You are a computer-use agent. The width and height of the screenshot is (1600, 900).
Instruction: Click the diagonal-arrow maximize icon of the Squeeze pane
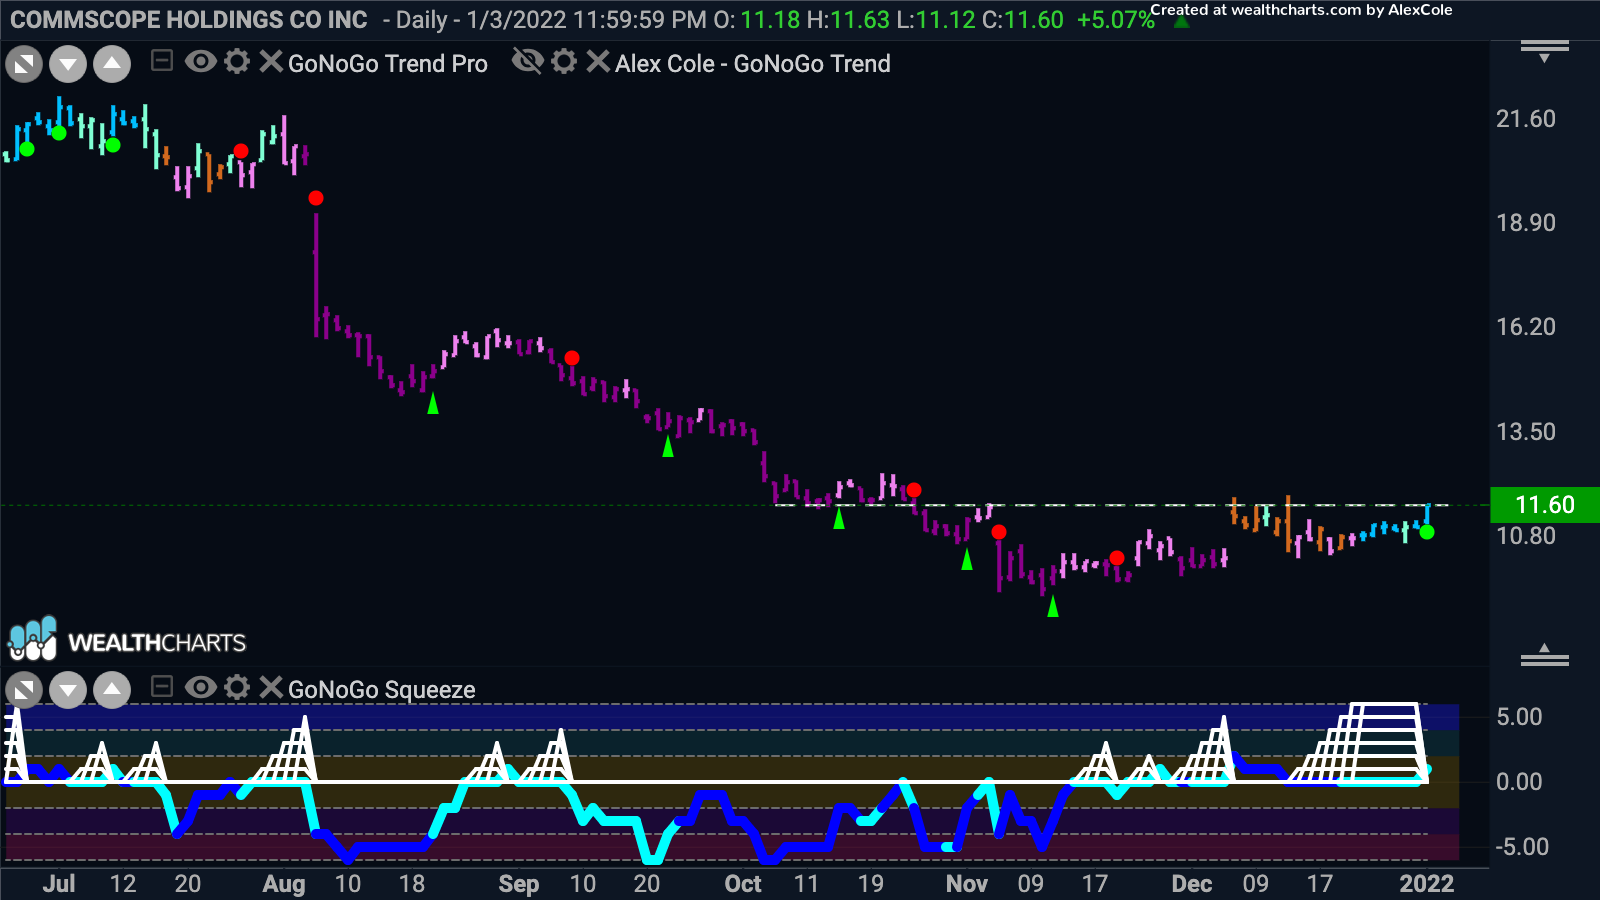(24, 690)
